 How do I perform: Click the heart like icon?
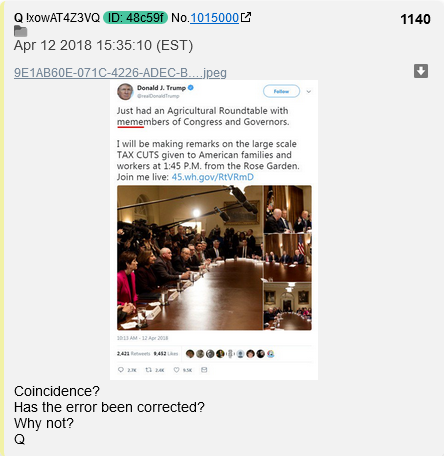[x=176, y=370]
